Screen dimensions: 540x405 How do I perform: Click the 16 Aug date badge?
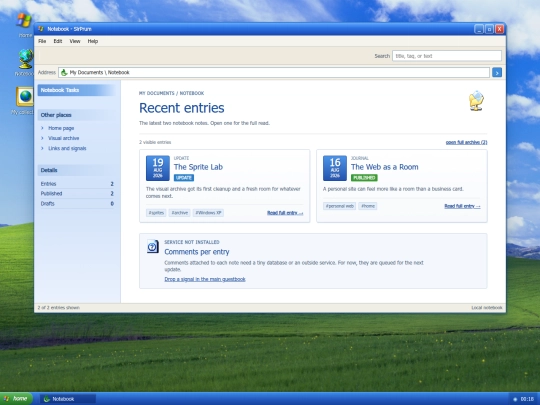[335, 168]
